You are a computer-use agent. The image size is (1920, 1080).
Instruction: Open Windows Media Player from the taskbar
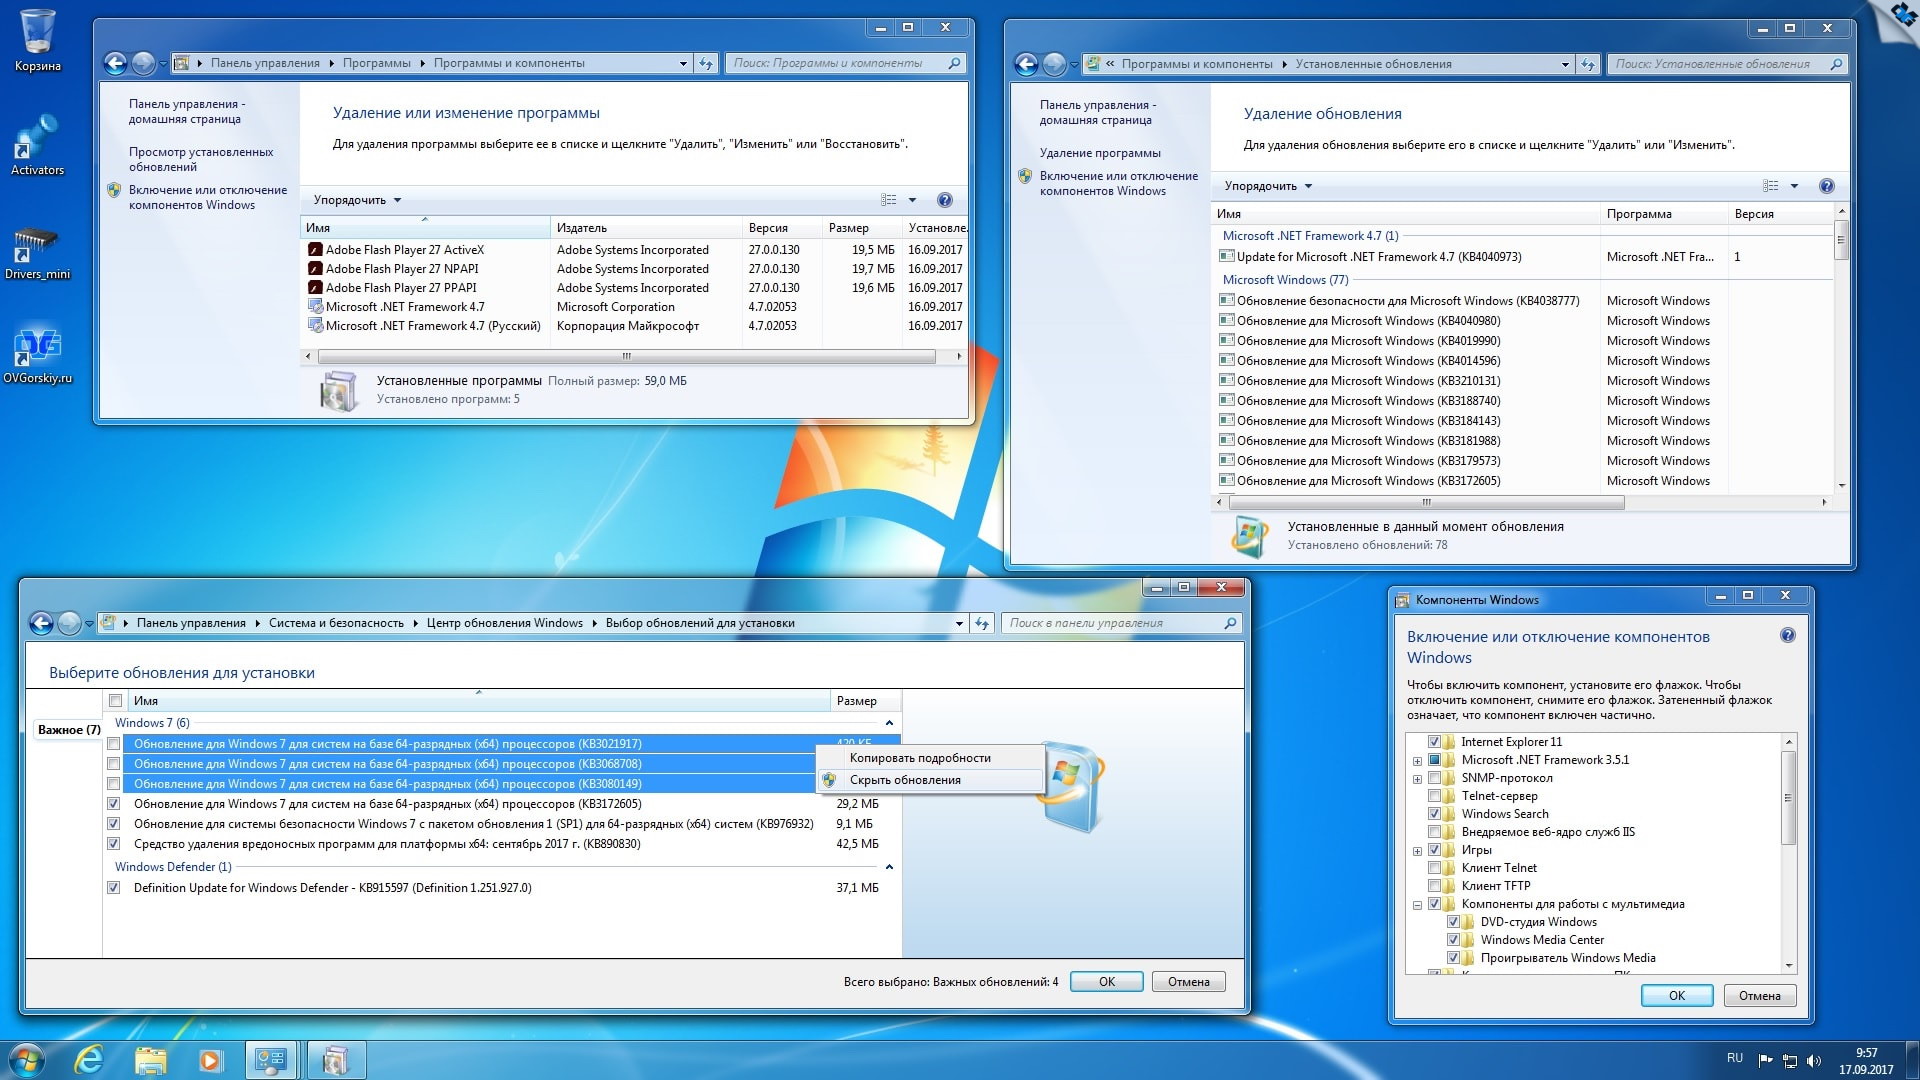point(210,1059)
